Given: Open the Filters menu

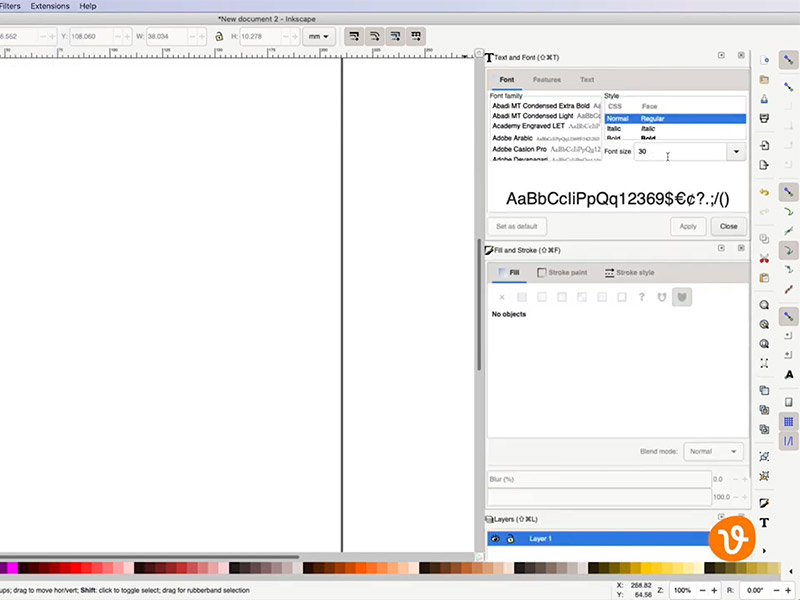Looking at the screenshot, I should 10,6.
